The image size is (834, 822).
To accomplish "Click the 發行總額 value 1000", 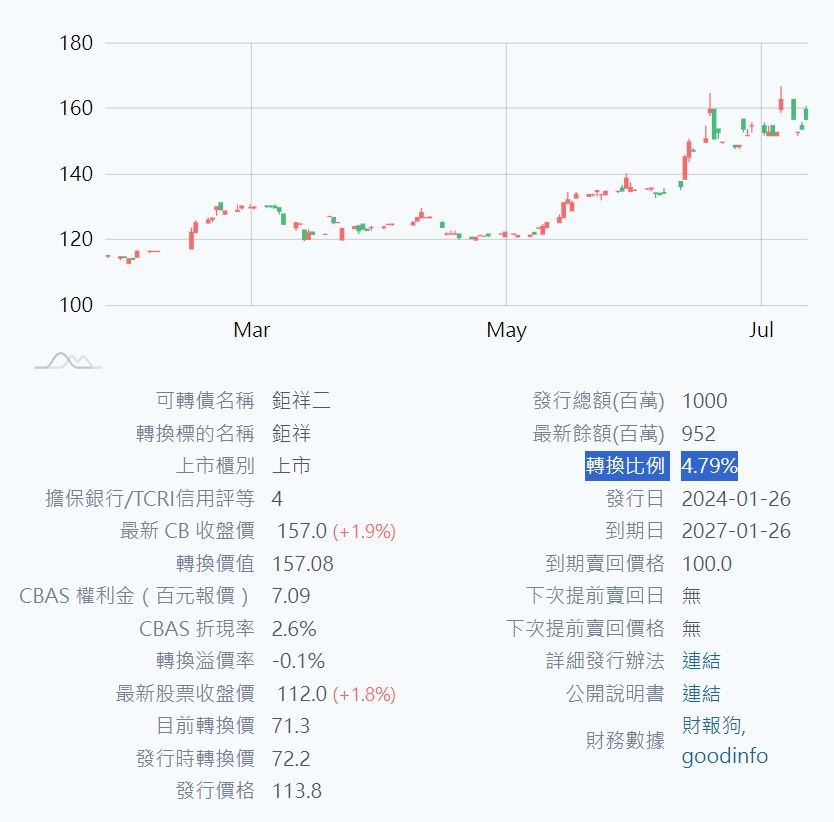I will pos(704,401).
